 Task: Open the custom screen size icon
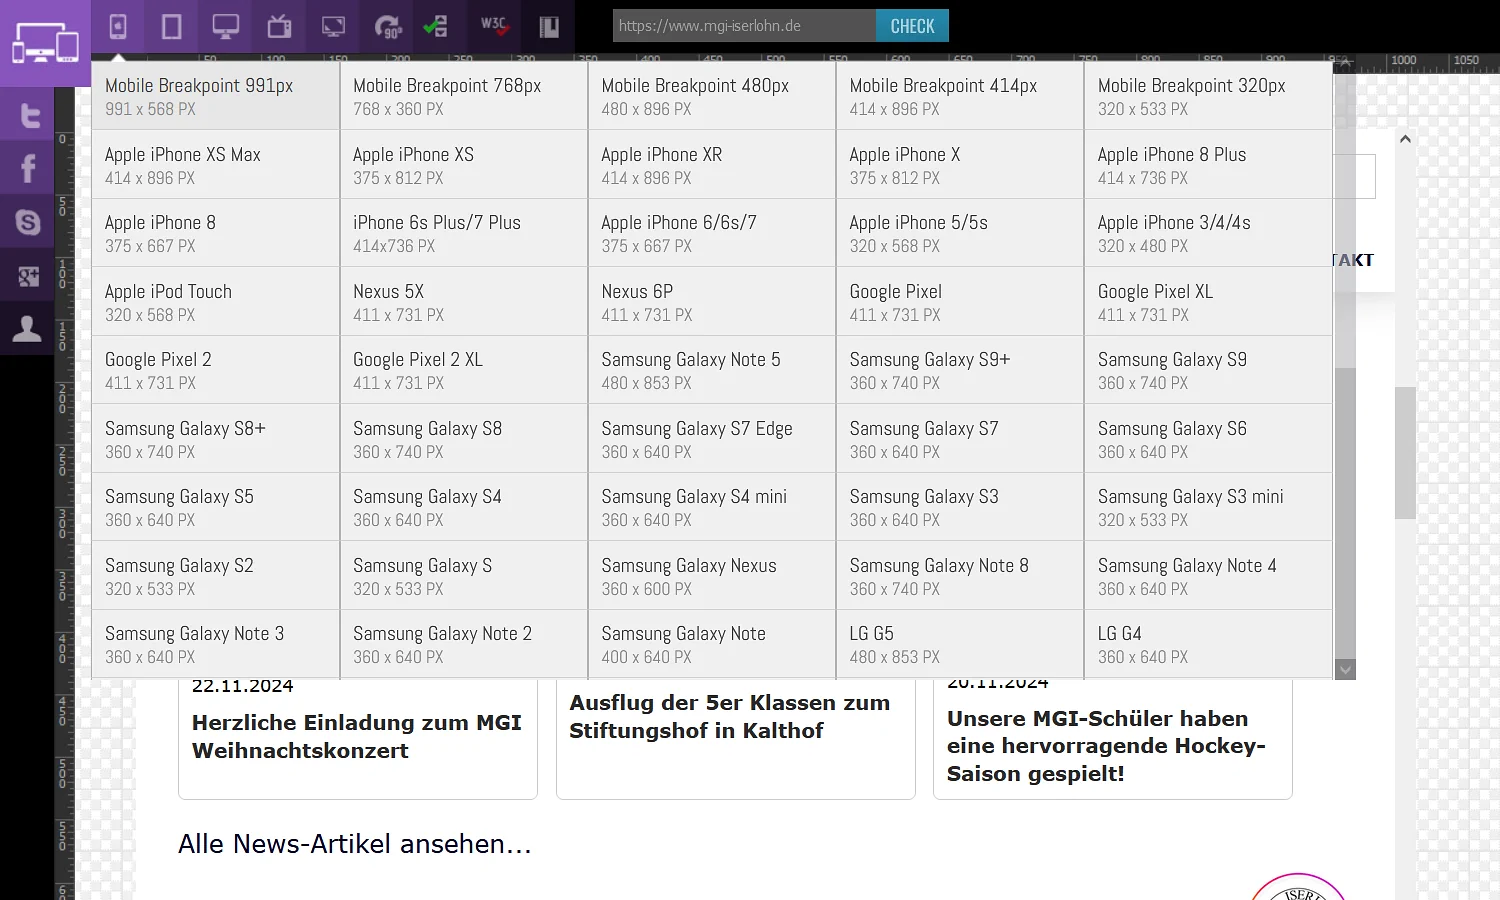334,26
